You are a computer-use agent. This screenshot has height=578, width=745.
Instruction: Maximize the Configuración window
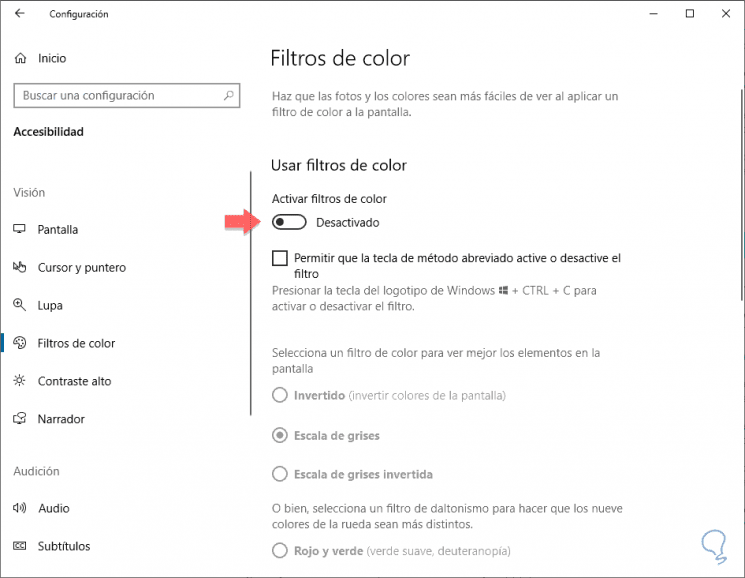pos(690,14)
